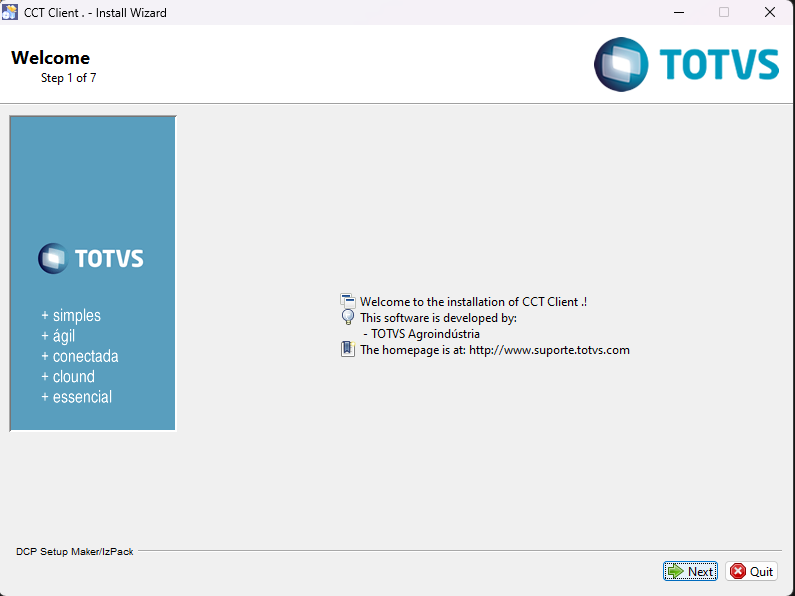The image size is (795, 596).
Task: Quit the install wizard
Action: coord(751,571)
